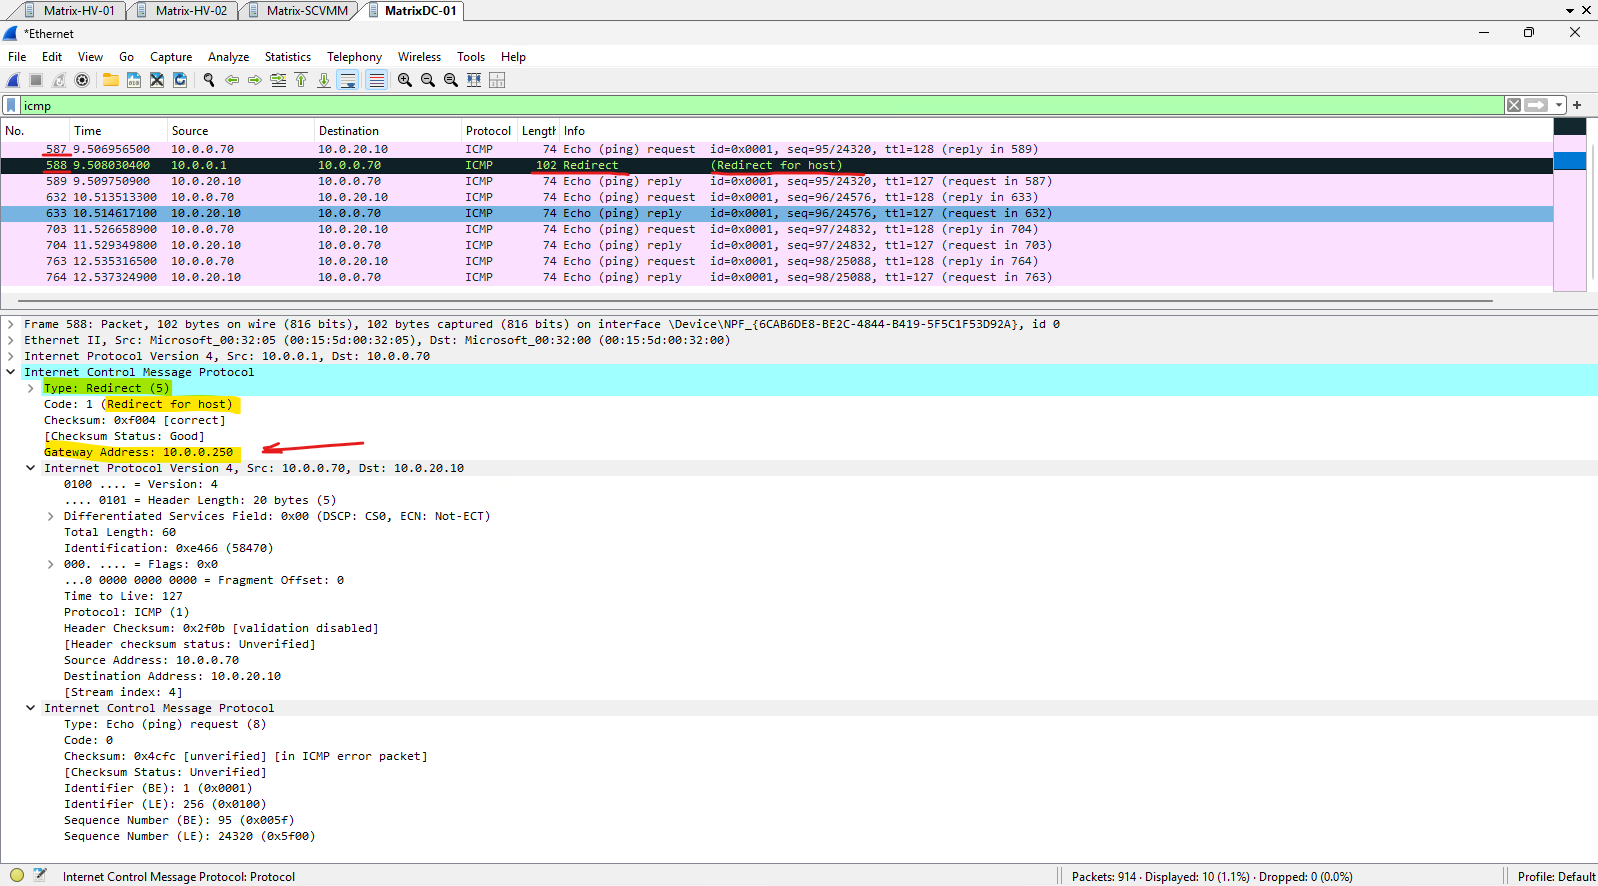Screen dimensions: 1598x886
Task: Sort packets by the No. column
Action: 35,131
